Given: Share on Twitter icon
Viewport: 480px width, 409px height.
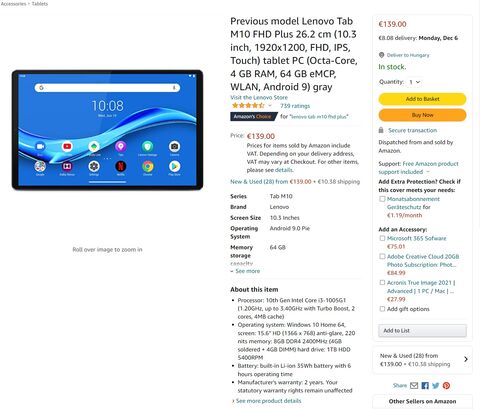Looking at the screenshot, I should click(x=435, y=385).
